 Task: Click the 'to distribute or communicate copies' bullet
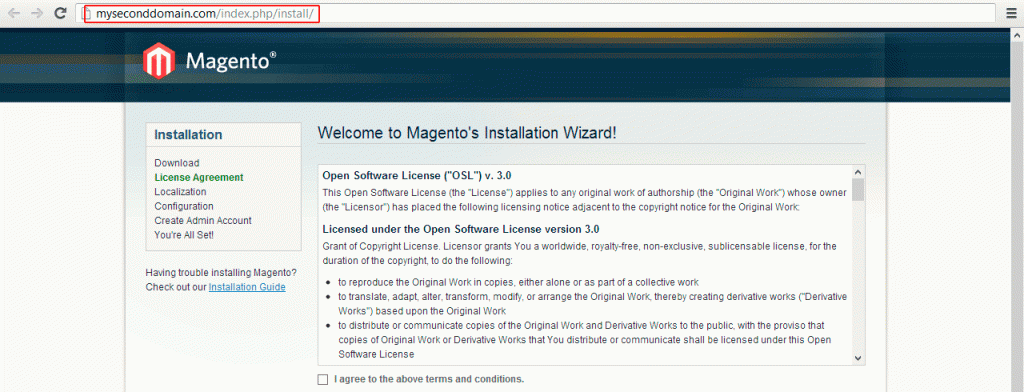pos(584,340)
